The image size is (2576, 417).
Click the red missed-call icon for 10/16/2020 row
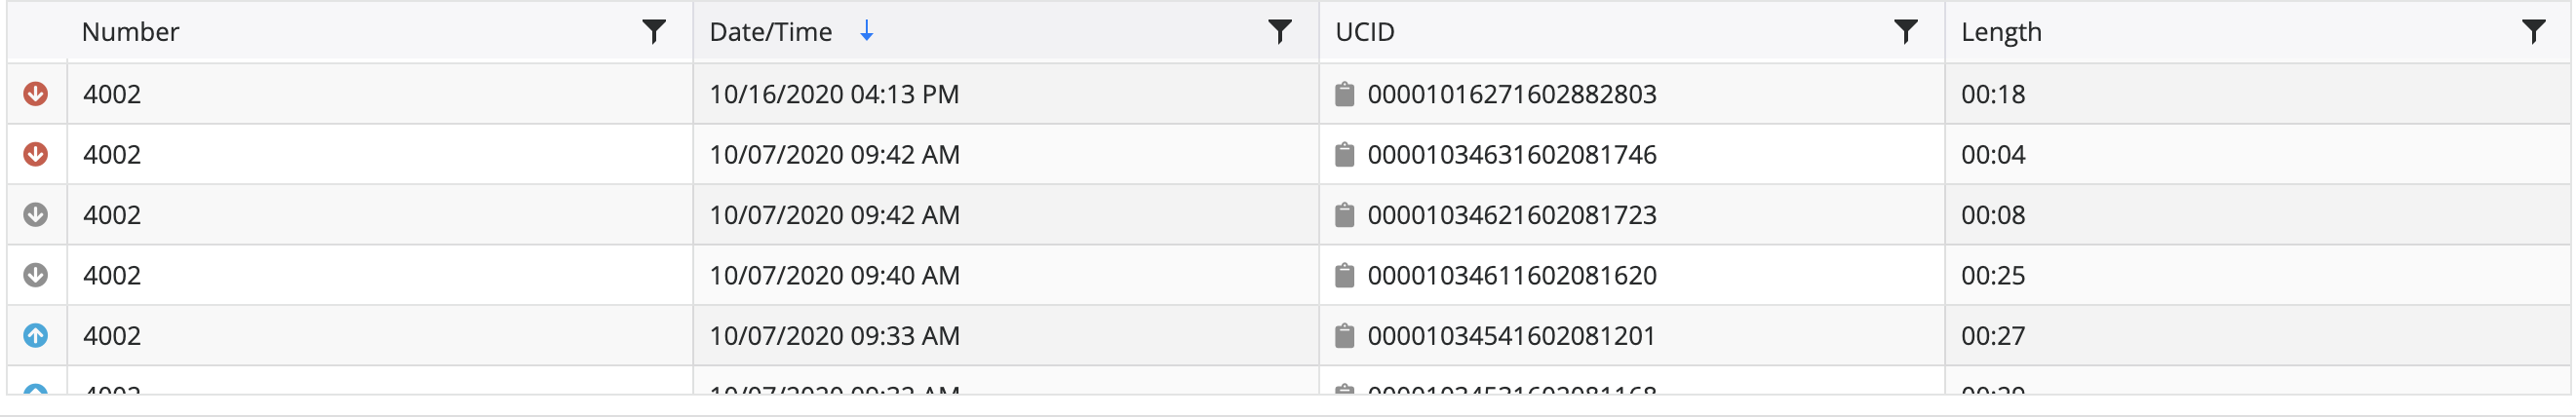click(36, 94)
